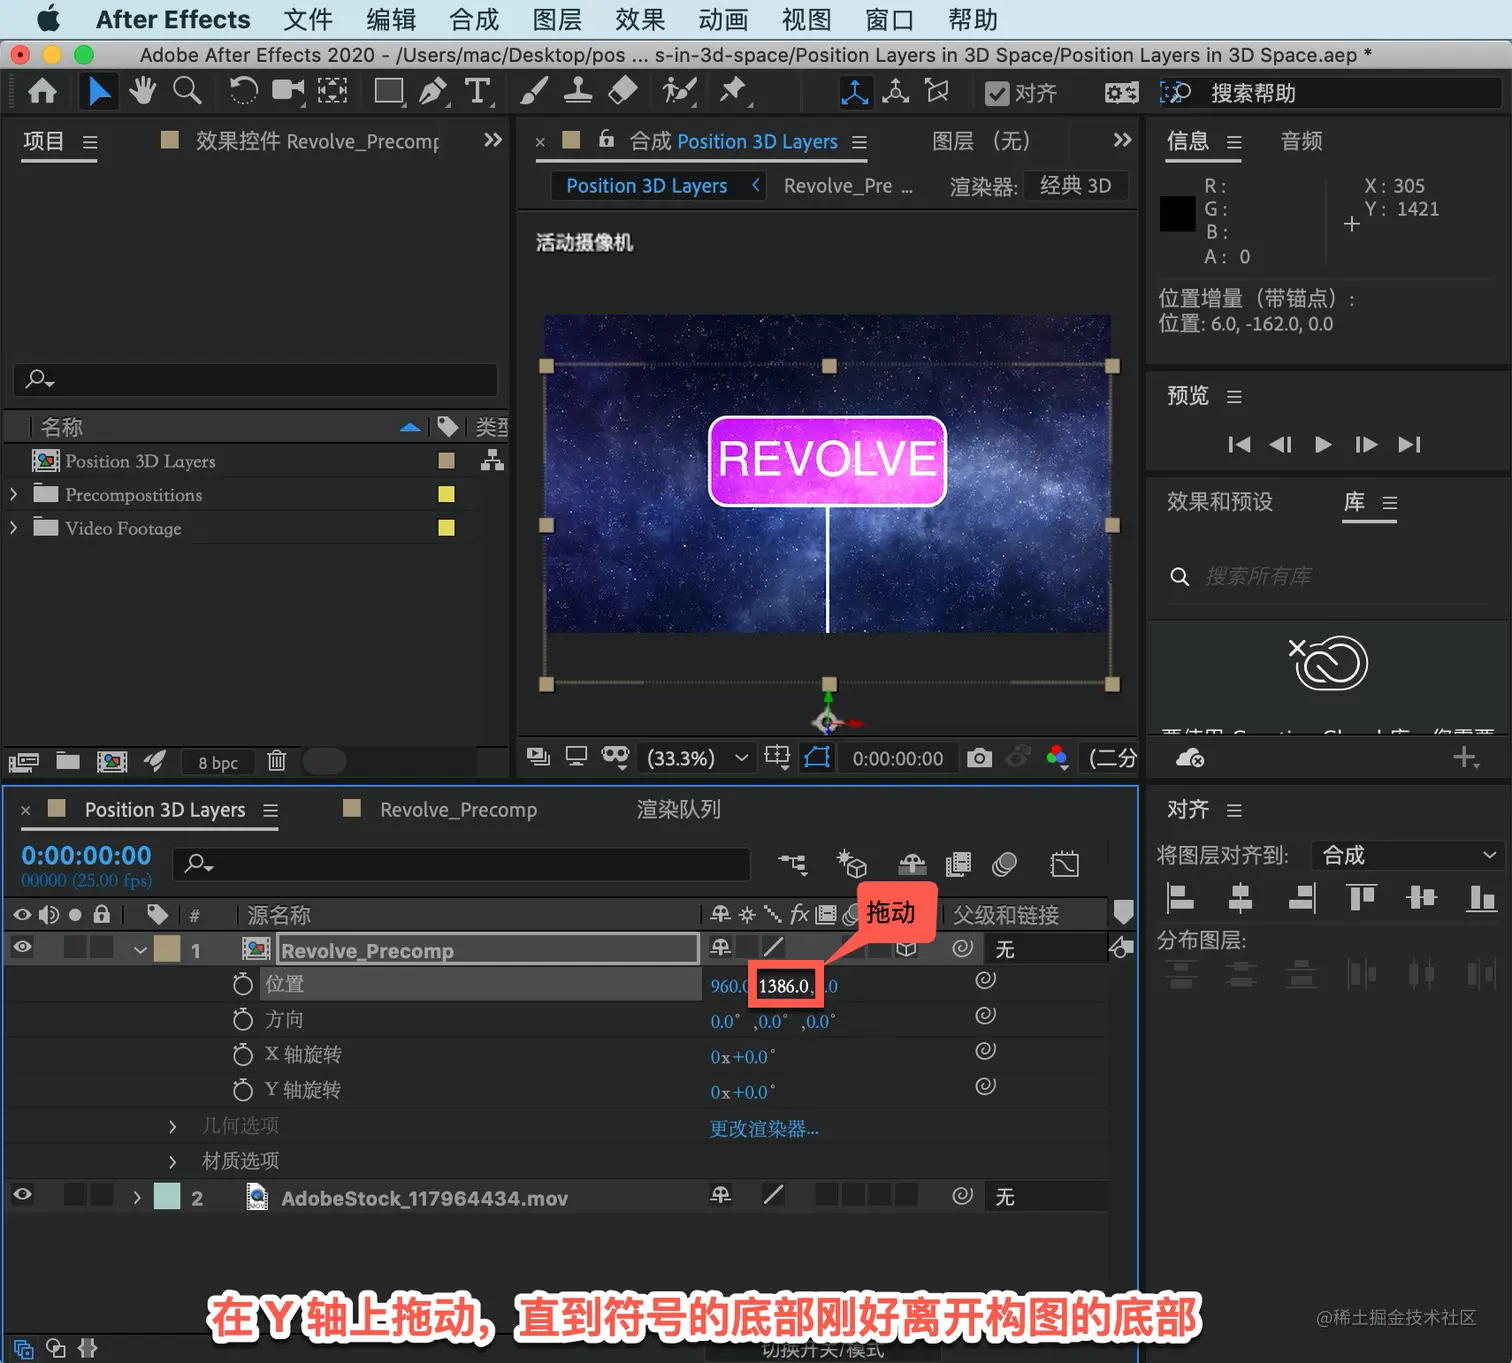Expand AdobeStock_117964434.mov layer properties

coord(137,1197)
